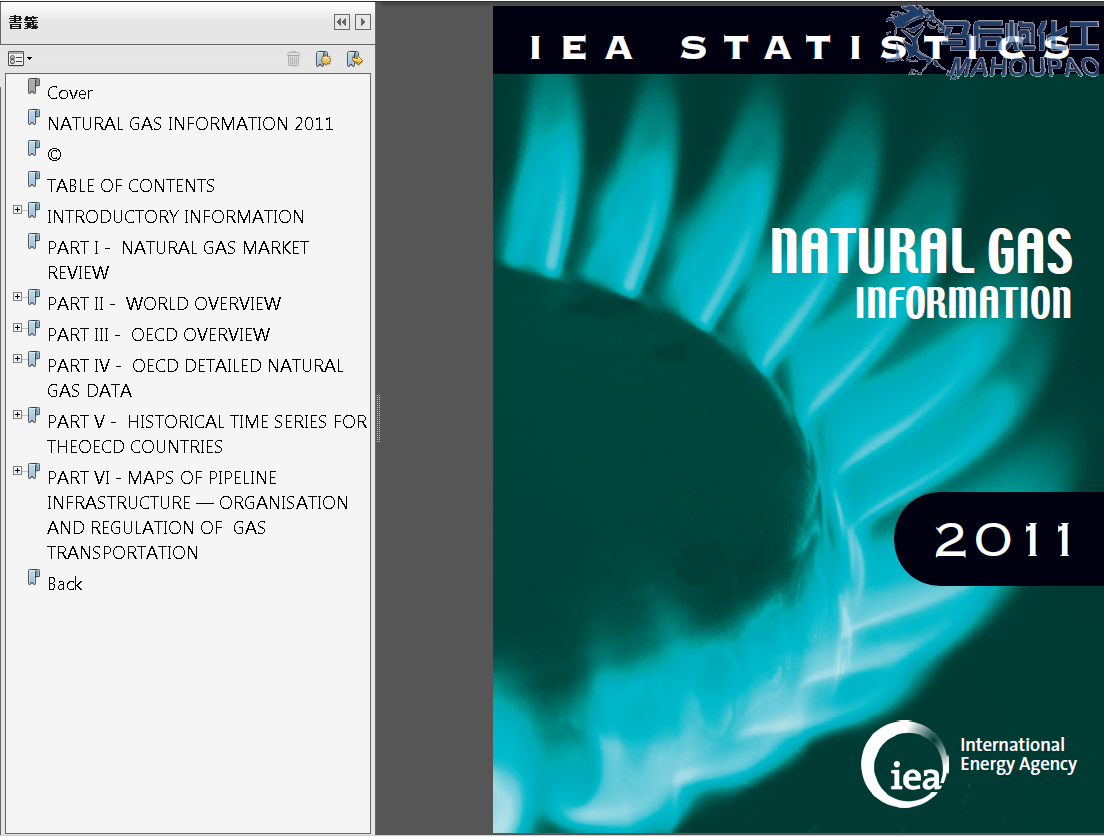Click the delete bookmark trash icon
Viewport: 1104px width, 837px height.
click(x=294, y=59)
